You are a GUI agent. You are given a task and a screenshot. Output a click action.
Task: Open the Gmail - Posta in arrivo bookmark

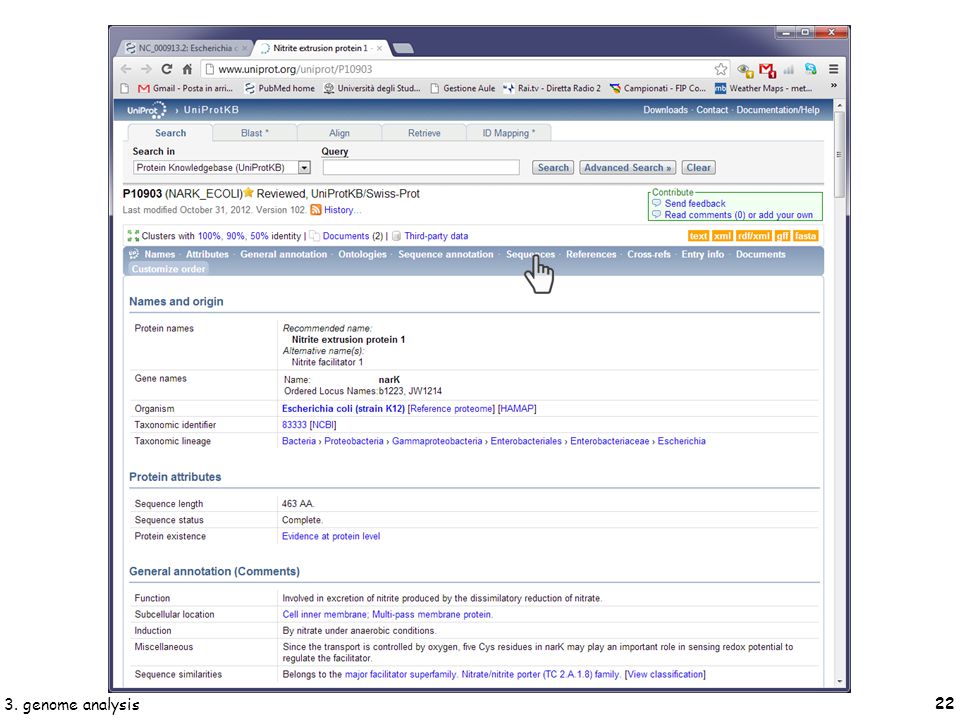pos(186,88)
